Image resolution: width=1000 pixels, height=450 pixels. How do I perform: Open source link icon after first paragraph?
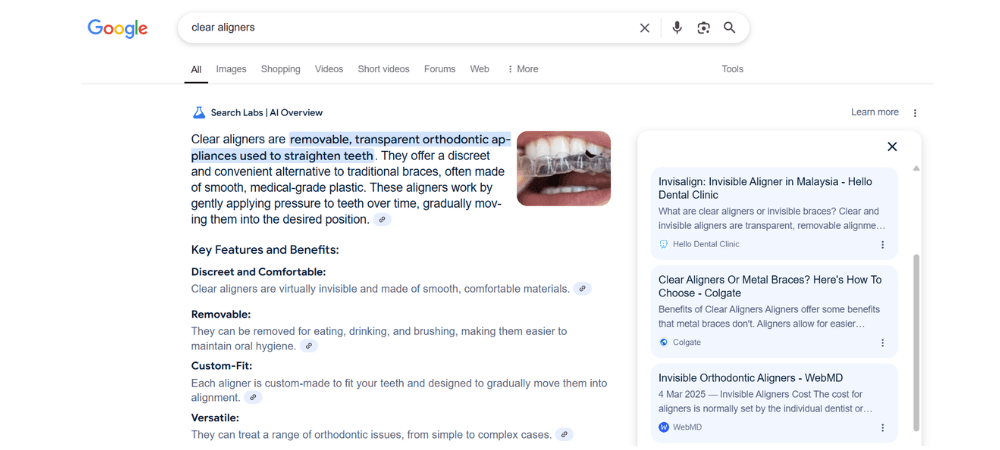(382, 219)
